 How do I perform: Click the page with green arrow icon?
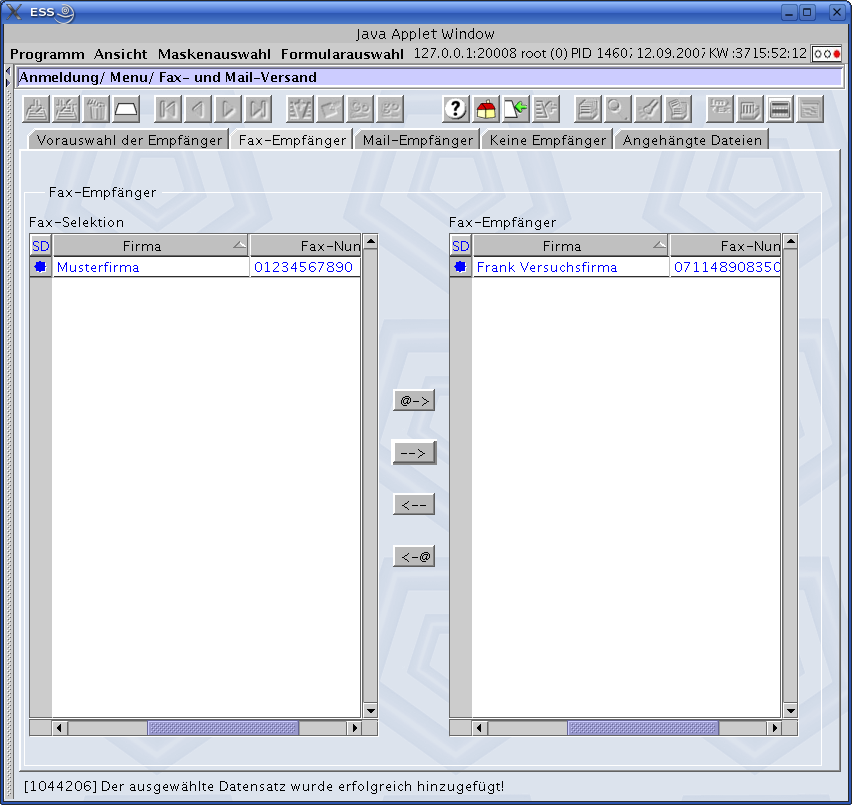[x=516, y=109]
